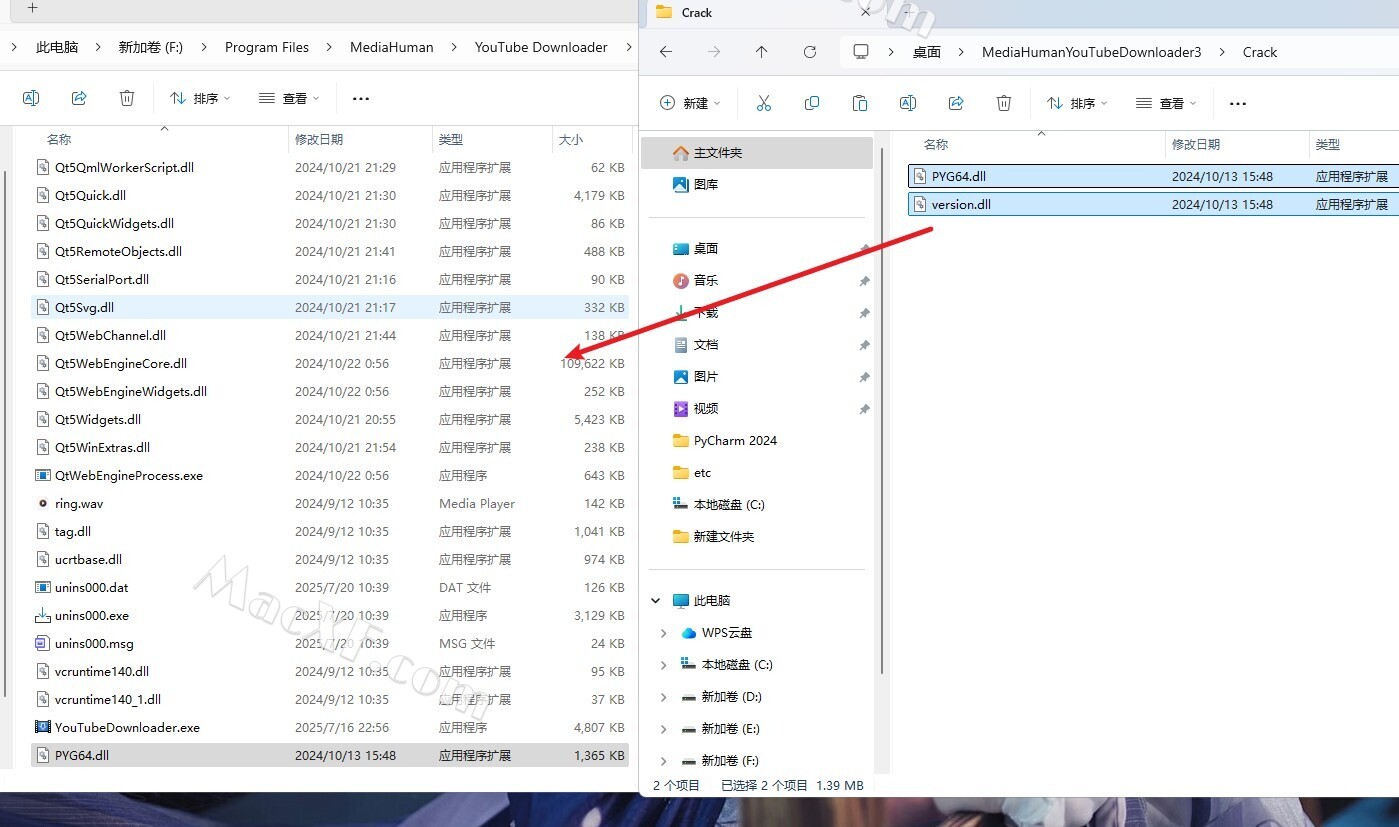Image resolution: width=1399 pixels, height=827 pixels.
Task: Click 此电脑 breadcrumb in left window
Action: tap(57, 47)
